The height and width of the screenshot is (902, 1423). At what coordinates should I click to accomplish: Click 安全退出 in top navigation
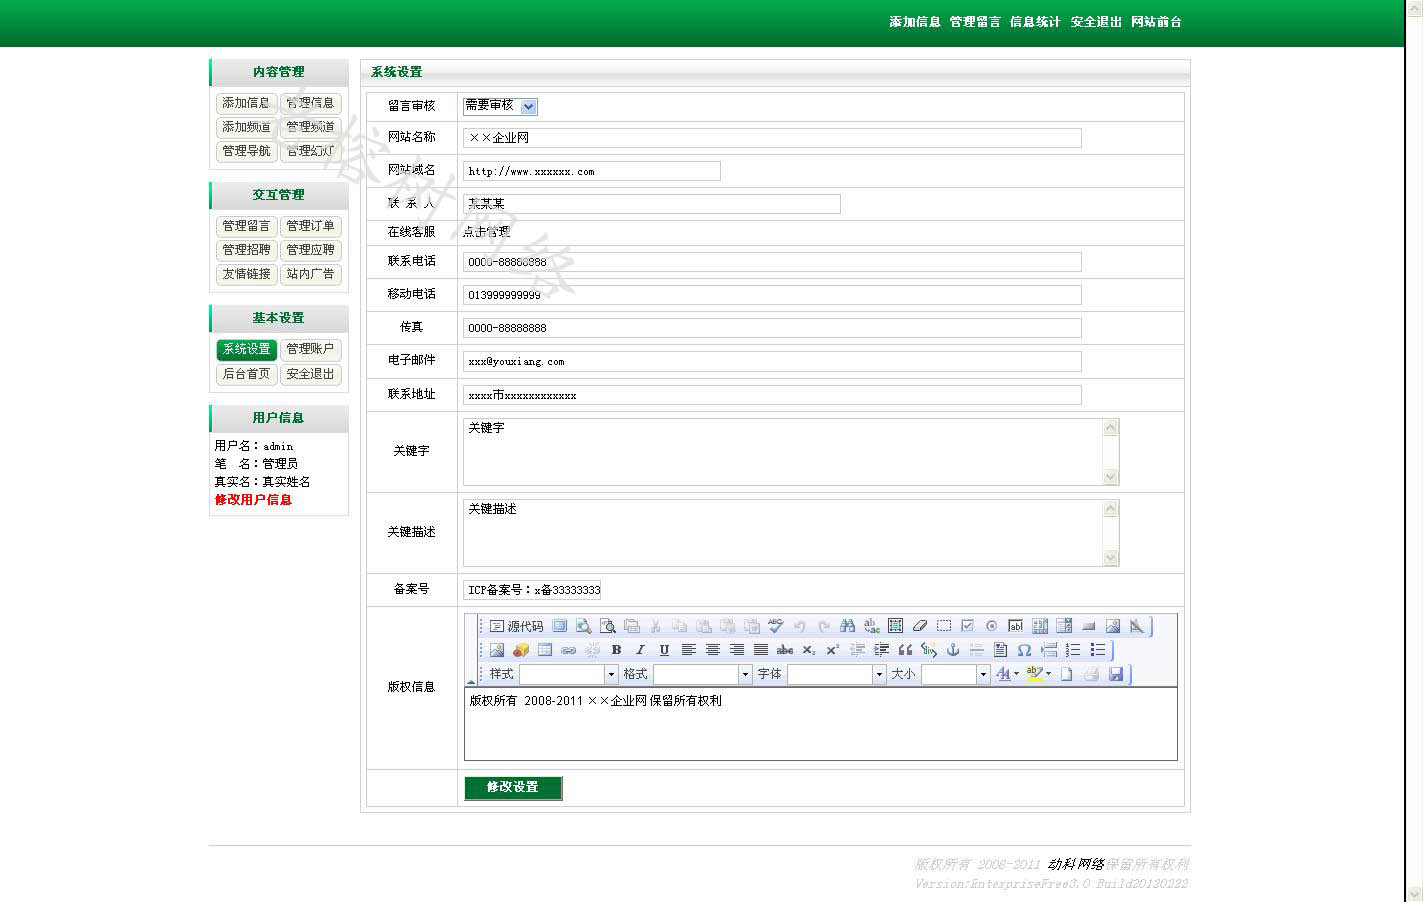point(1096,21)
